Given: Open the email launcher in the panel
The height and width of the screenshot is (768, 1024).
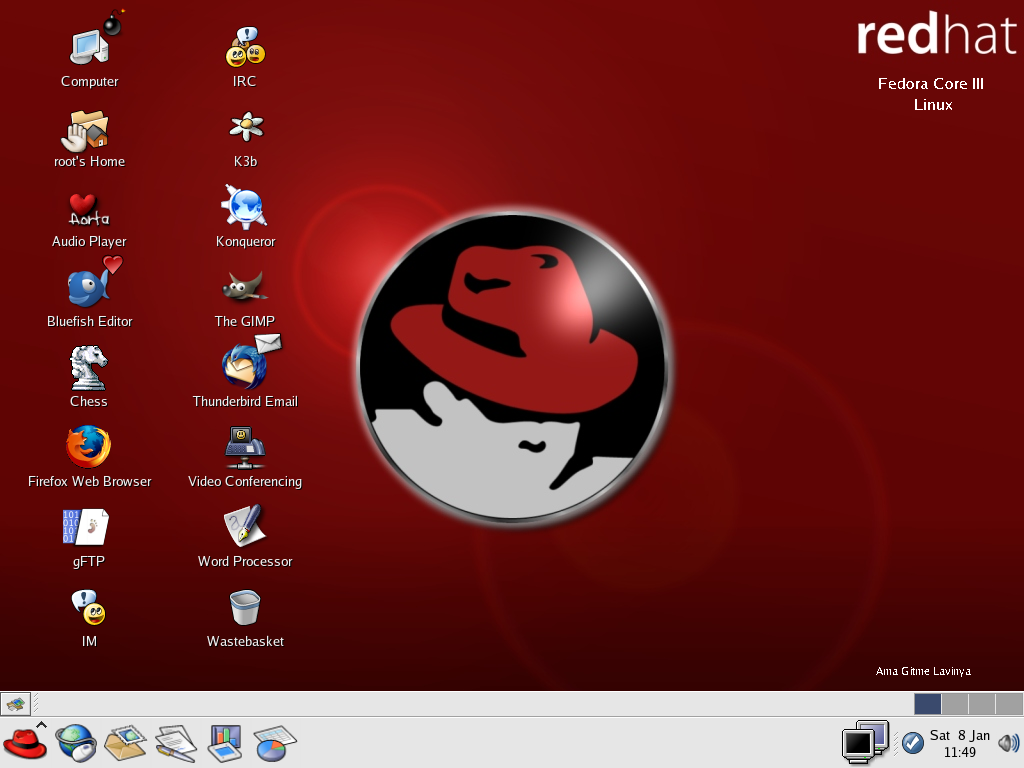Looking at the screenshot, I should click(125, 743).
